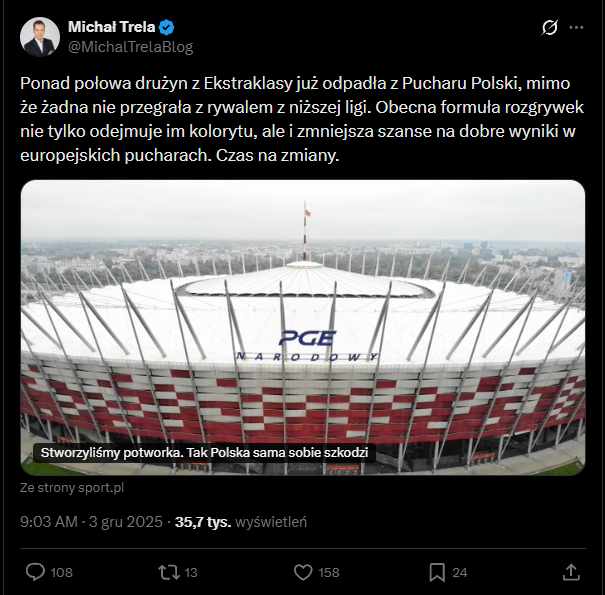Open the share post icon

tap(571, 572)
